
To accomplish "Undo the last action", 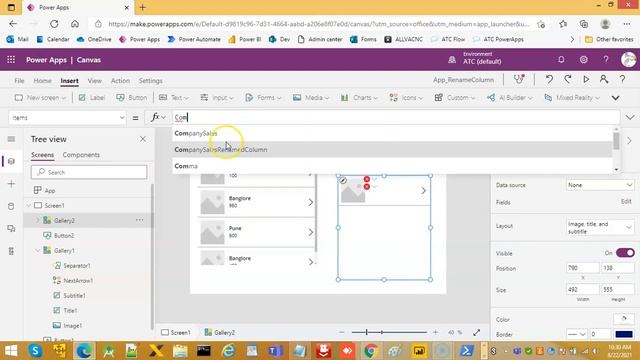I will pos(549,79).
